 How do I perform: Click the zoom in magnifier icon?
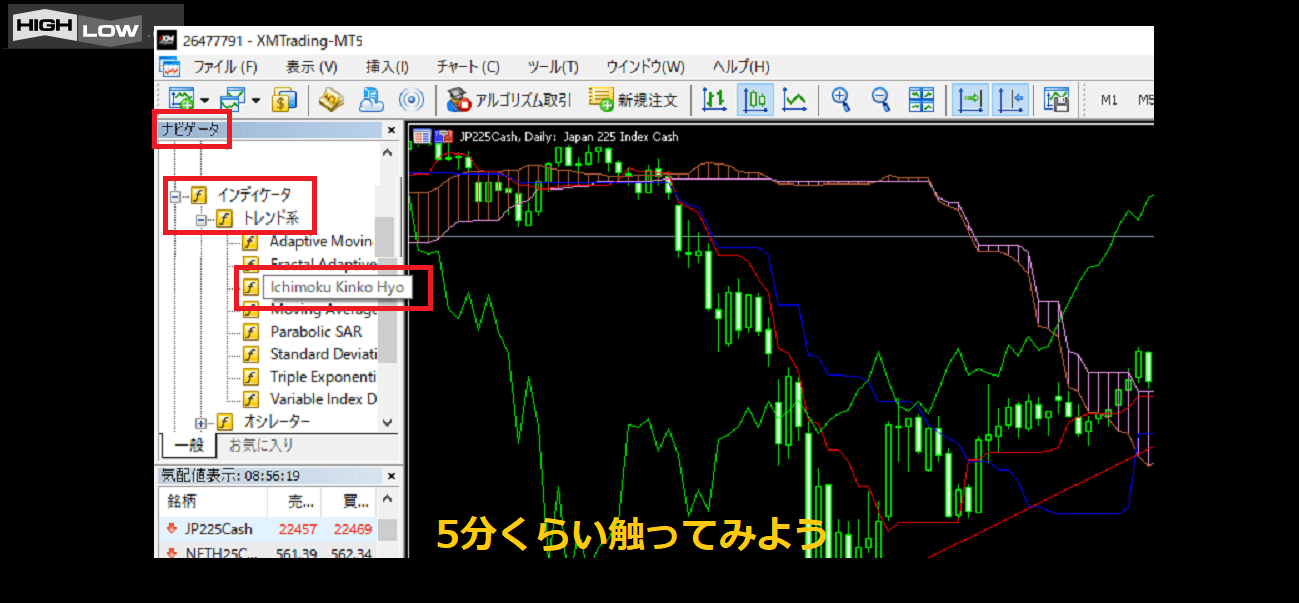[x=841, y=99]
